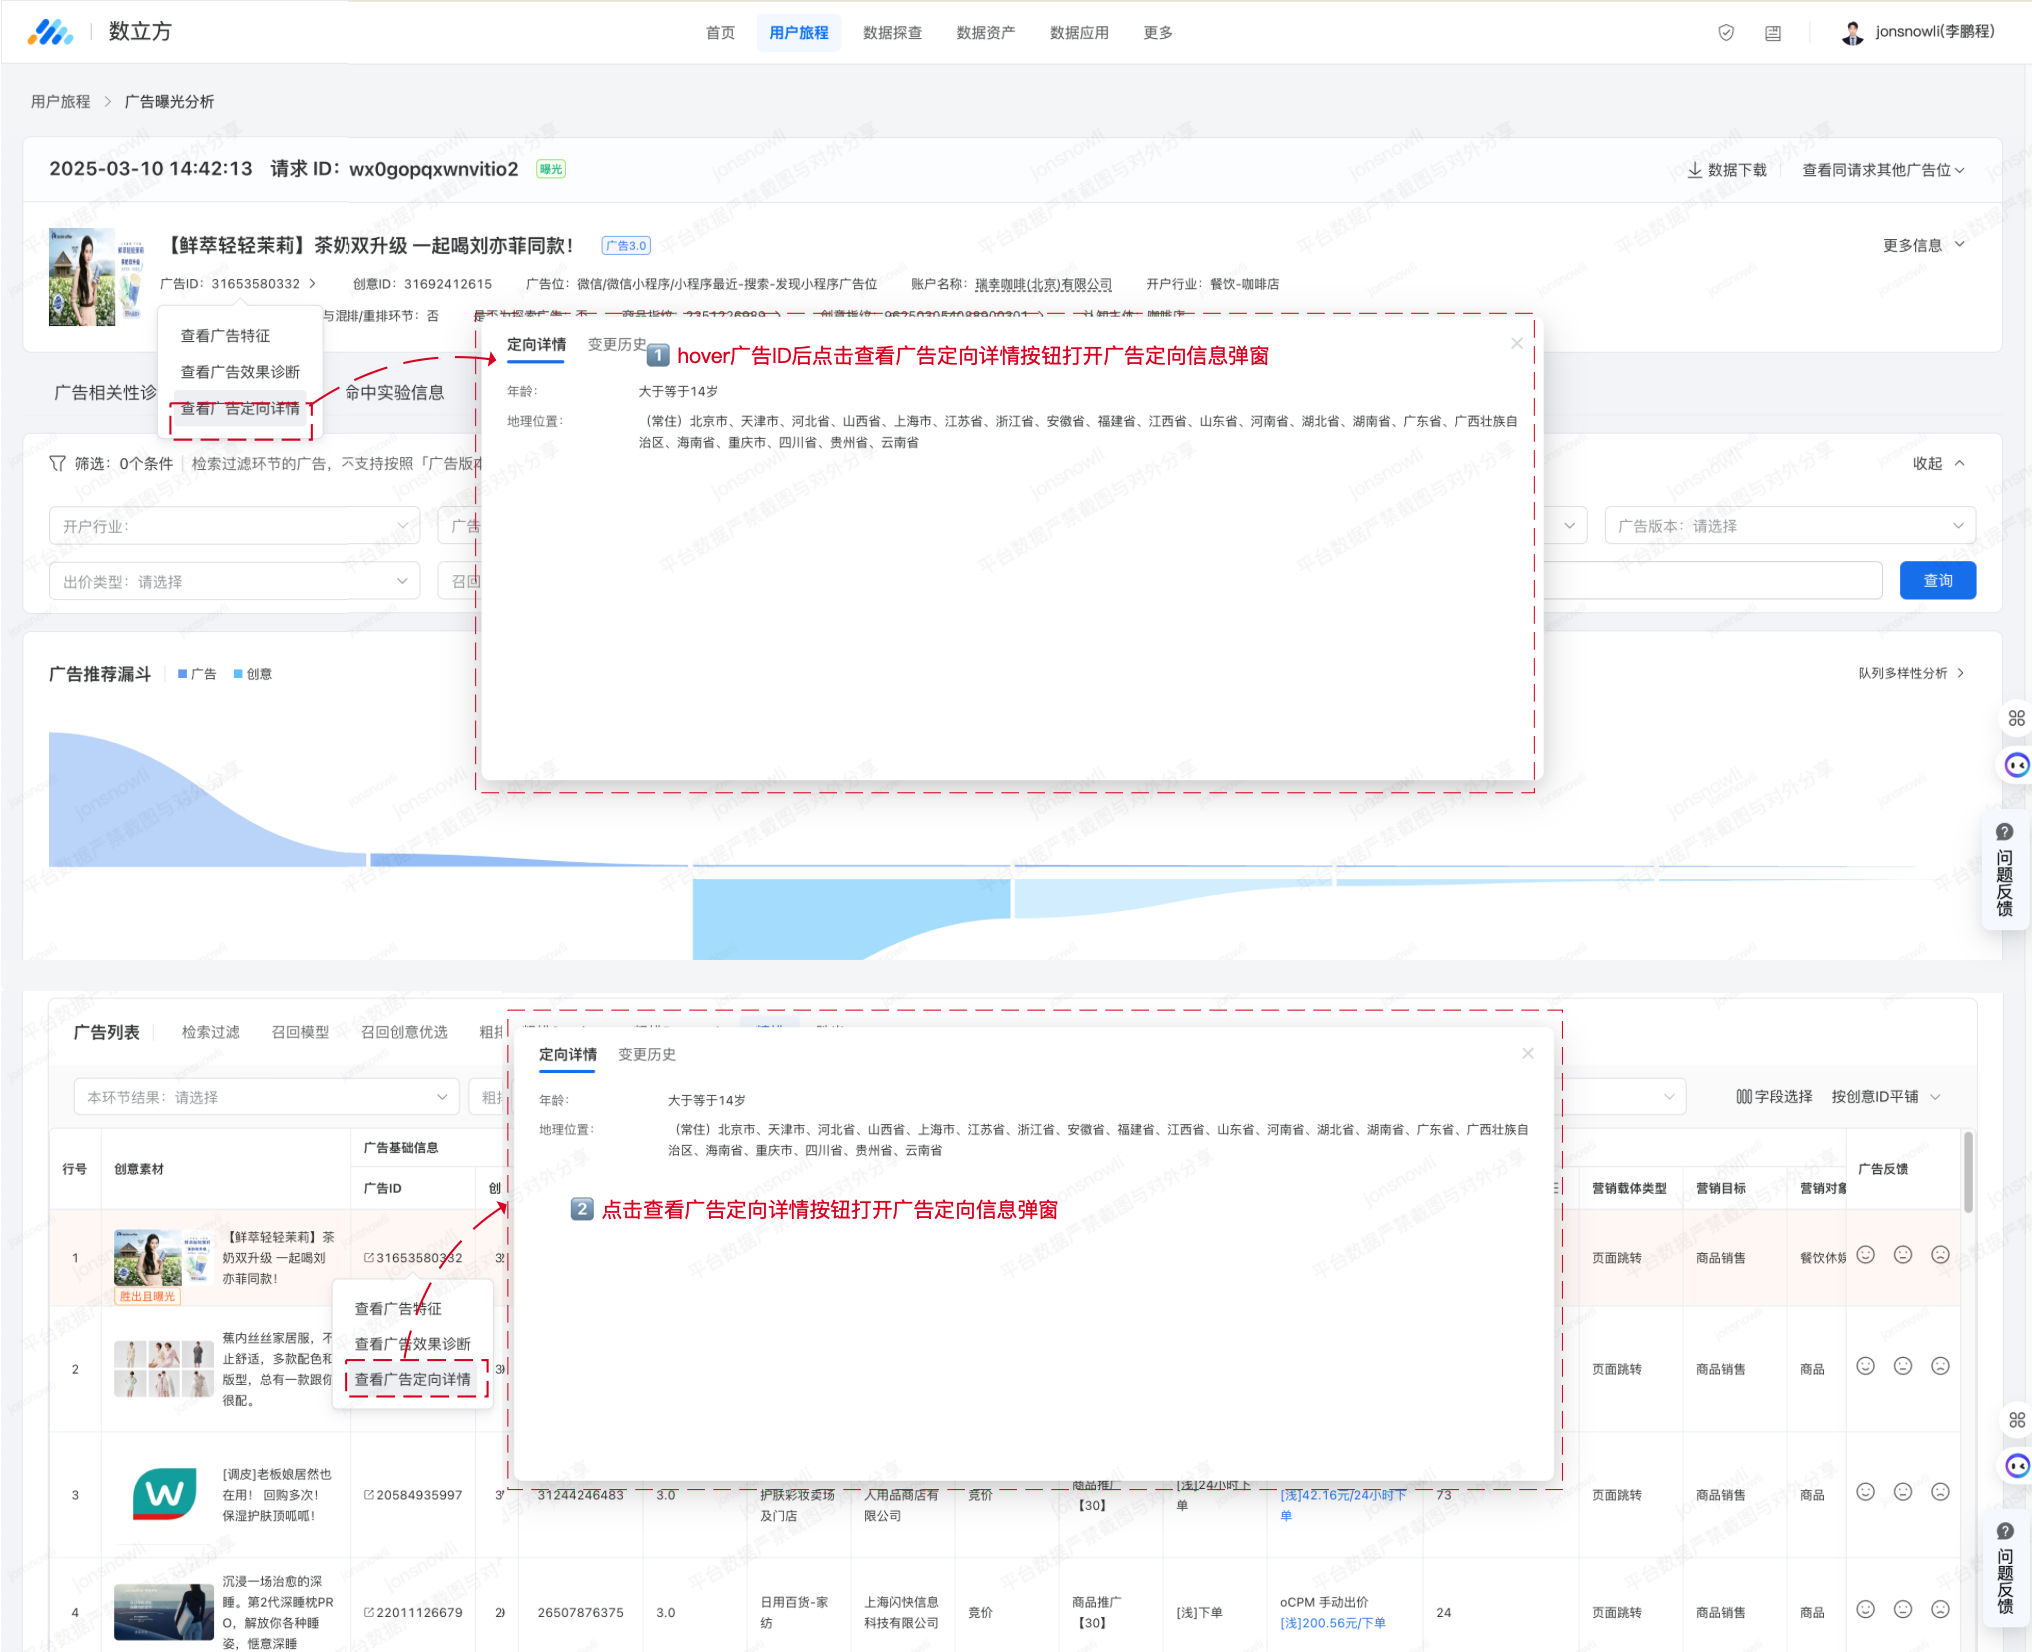Viewport: 2032px width, 1652px height.
Task: Open the 广告版本 dropdown
Action: pyautogui.click(x=1790, y=526)
